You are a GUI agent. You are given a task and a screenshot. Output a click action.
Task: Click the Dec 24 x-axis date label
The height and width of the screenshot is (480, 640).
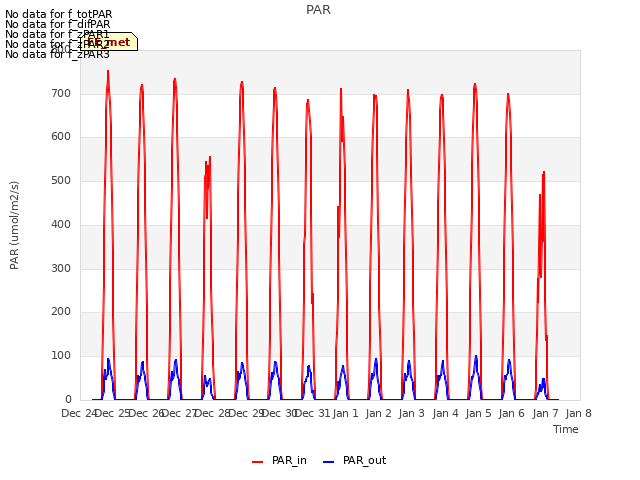79,413
